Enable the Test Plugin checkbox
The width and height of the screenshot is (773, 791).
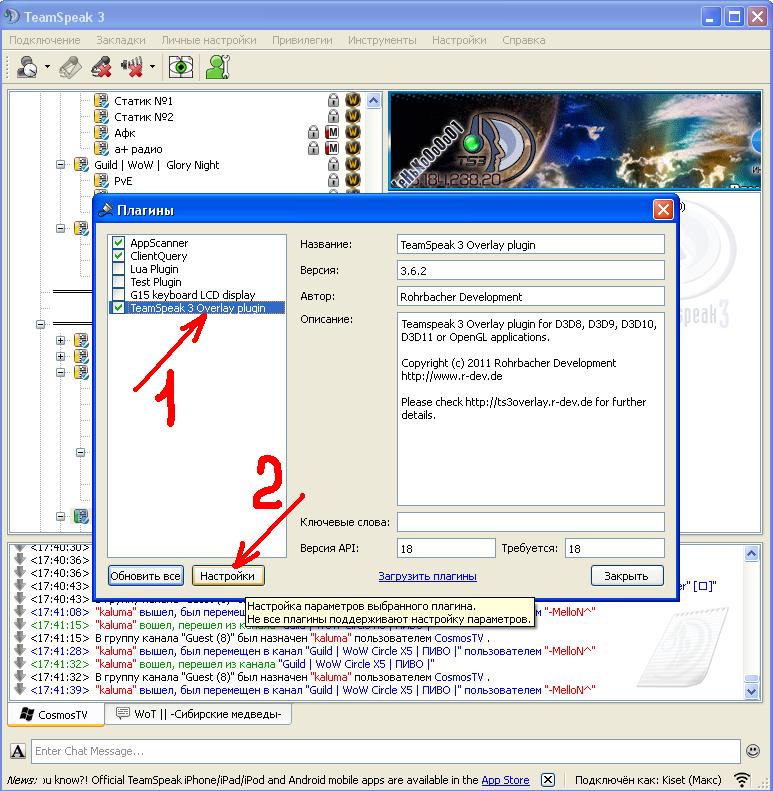coord(119,281)
